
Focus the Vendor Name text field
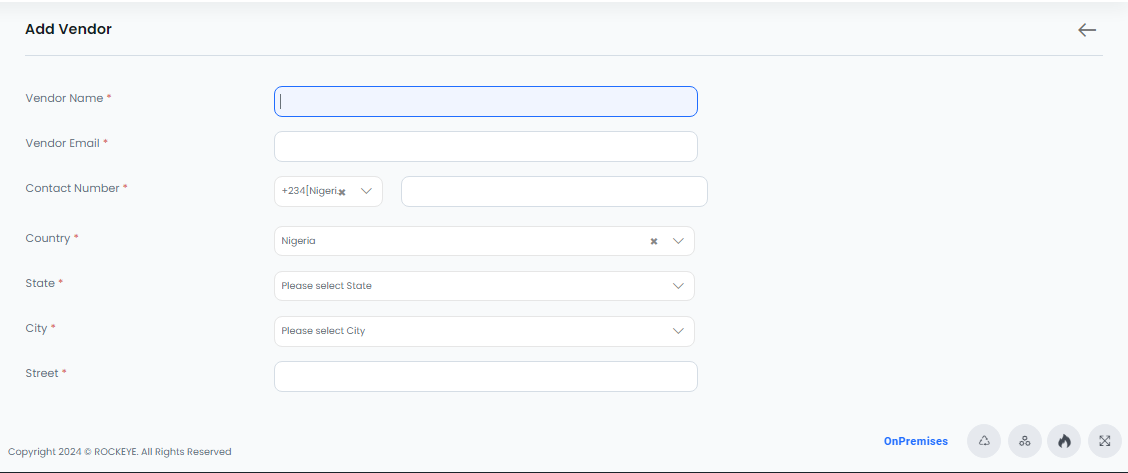pos(486,101)
